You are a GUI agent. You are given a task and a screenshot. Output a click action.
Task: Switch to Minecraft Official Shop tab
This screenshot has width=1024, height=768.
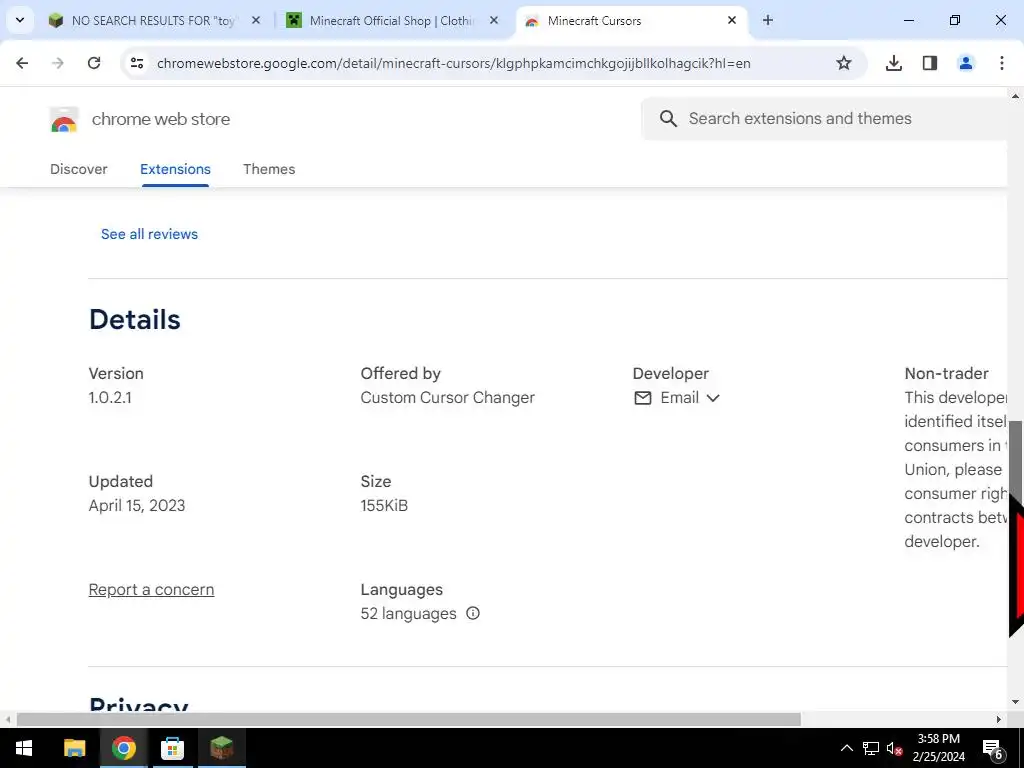tap(392, 20)
